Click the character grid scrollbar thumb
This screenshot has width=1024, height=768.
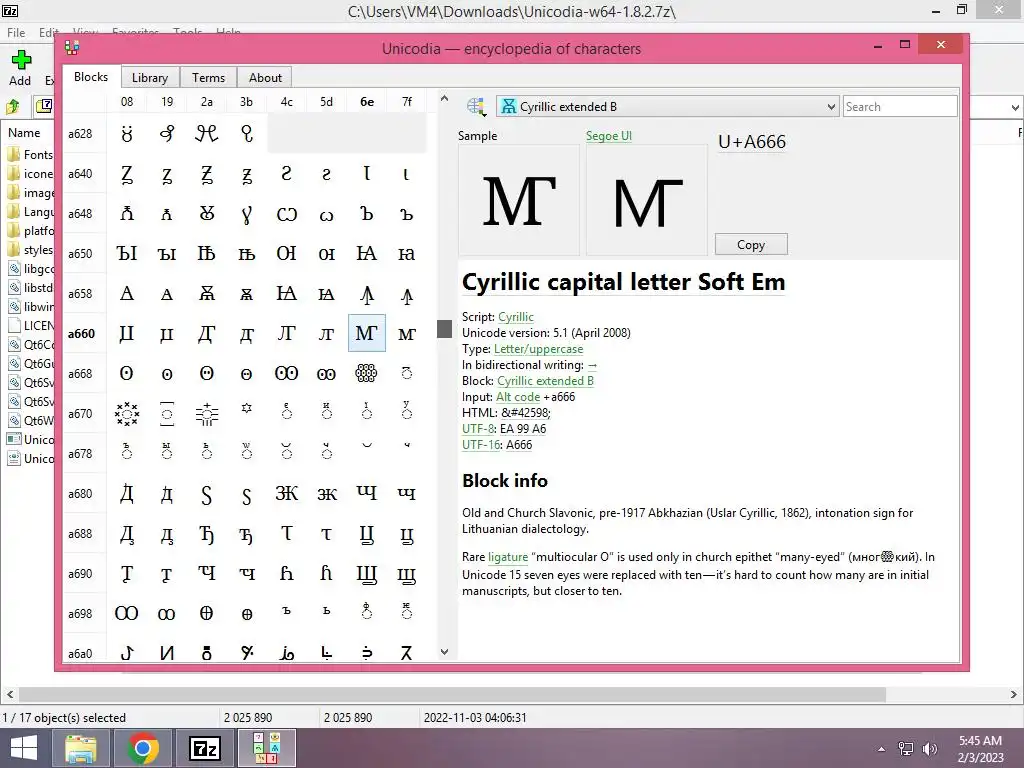tap(445, 329)
